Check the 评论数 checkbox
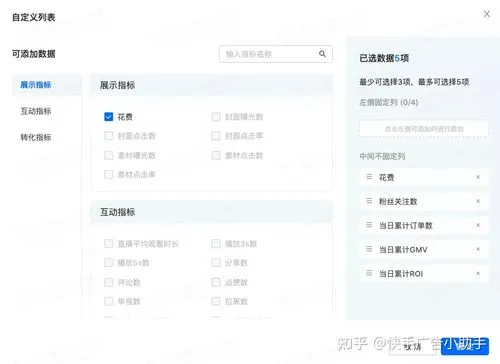Image resolution: width=500 pixels, height=364 pixels. click(x=109, y=282)
